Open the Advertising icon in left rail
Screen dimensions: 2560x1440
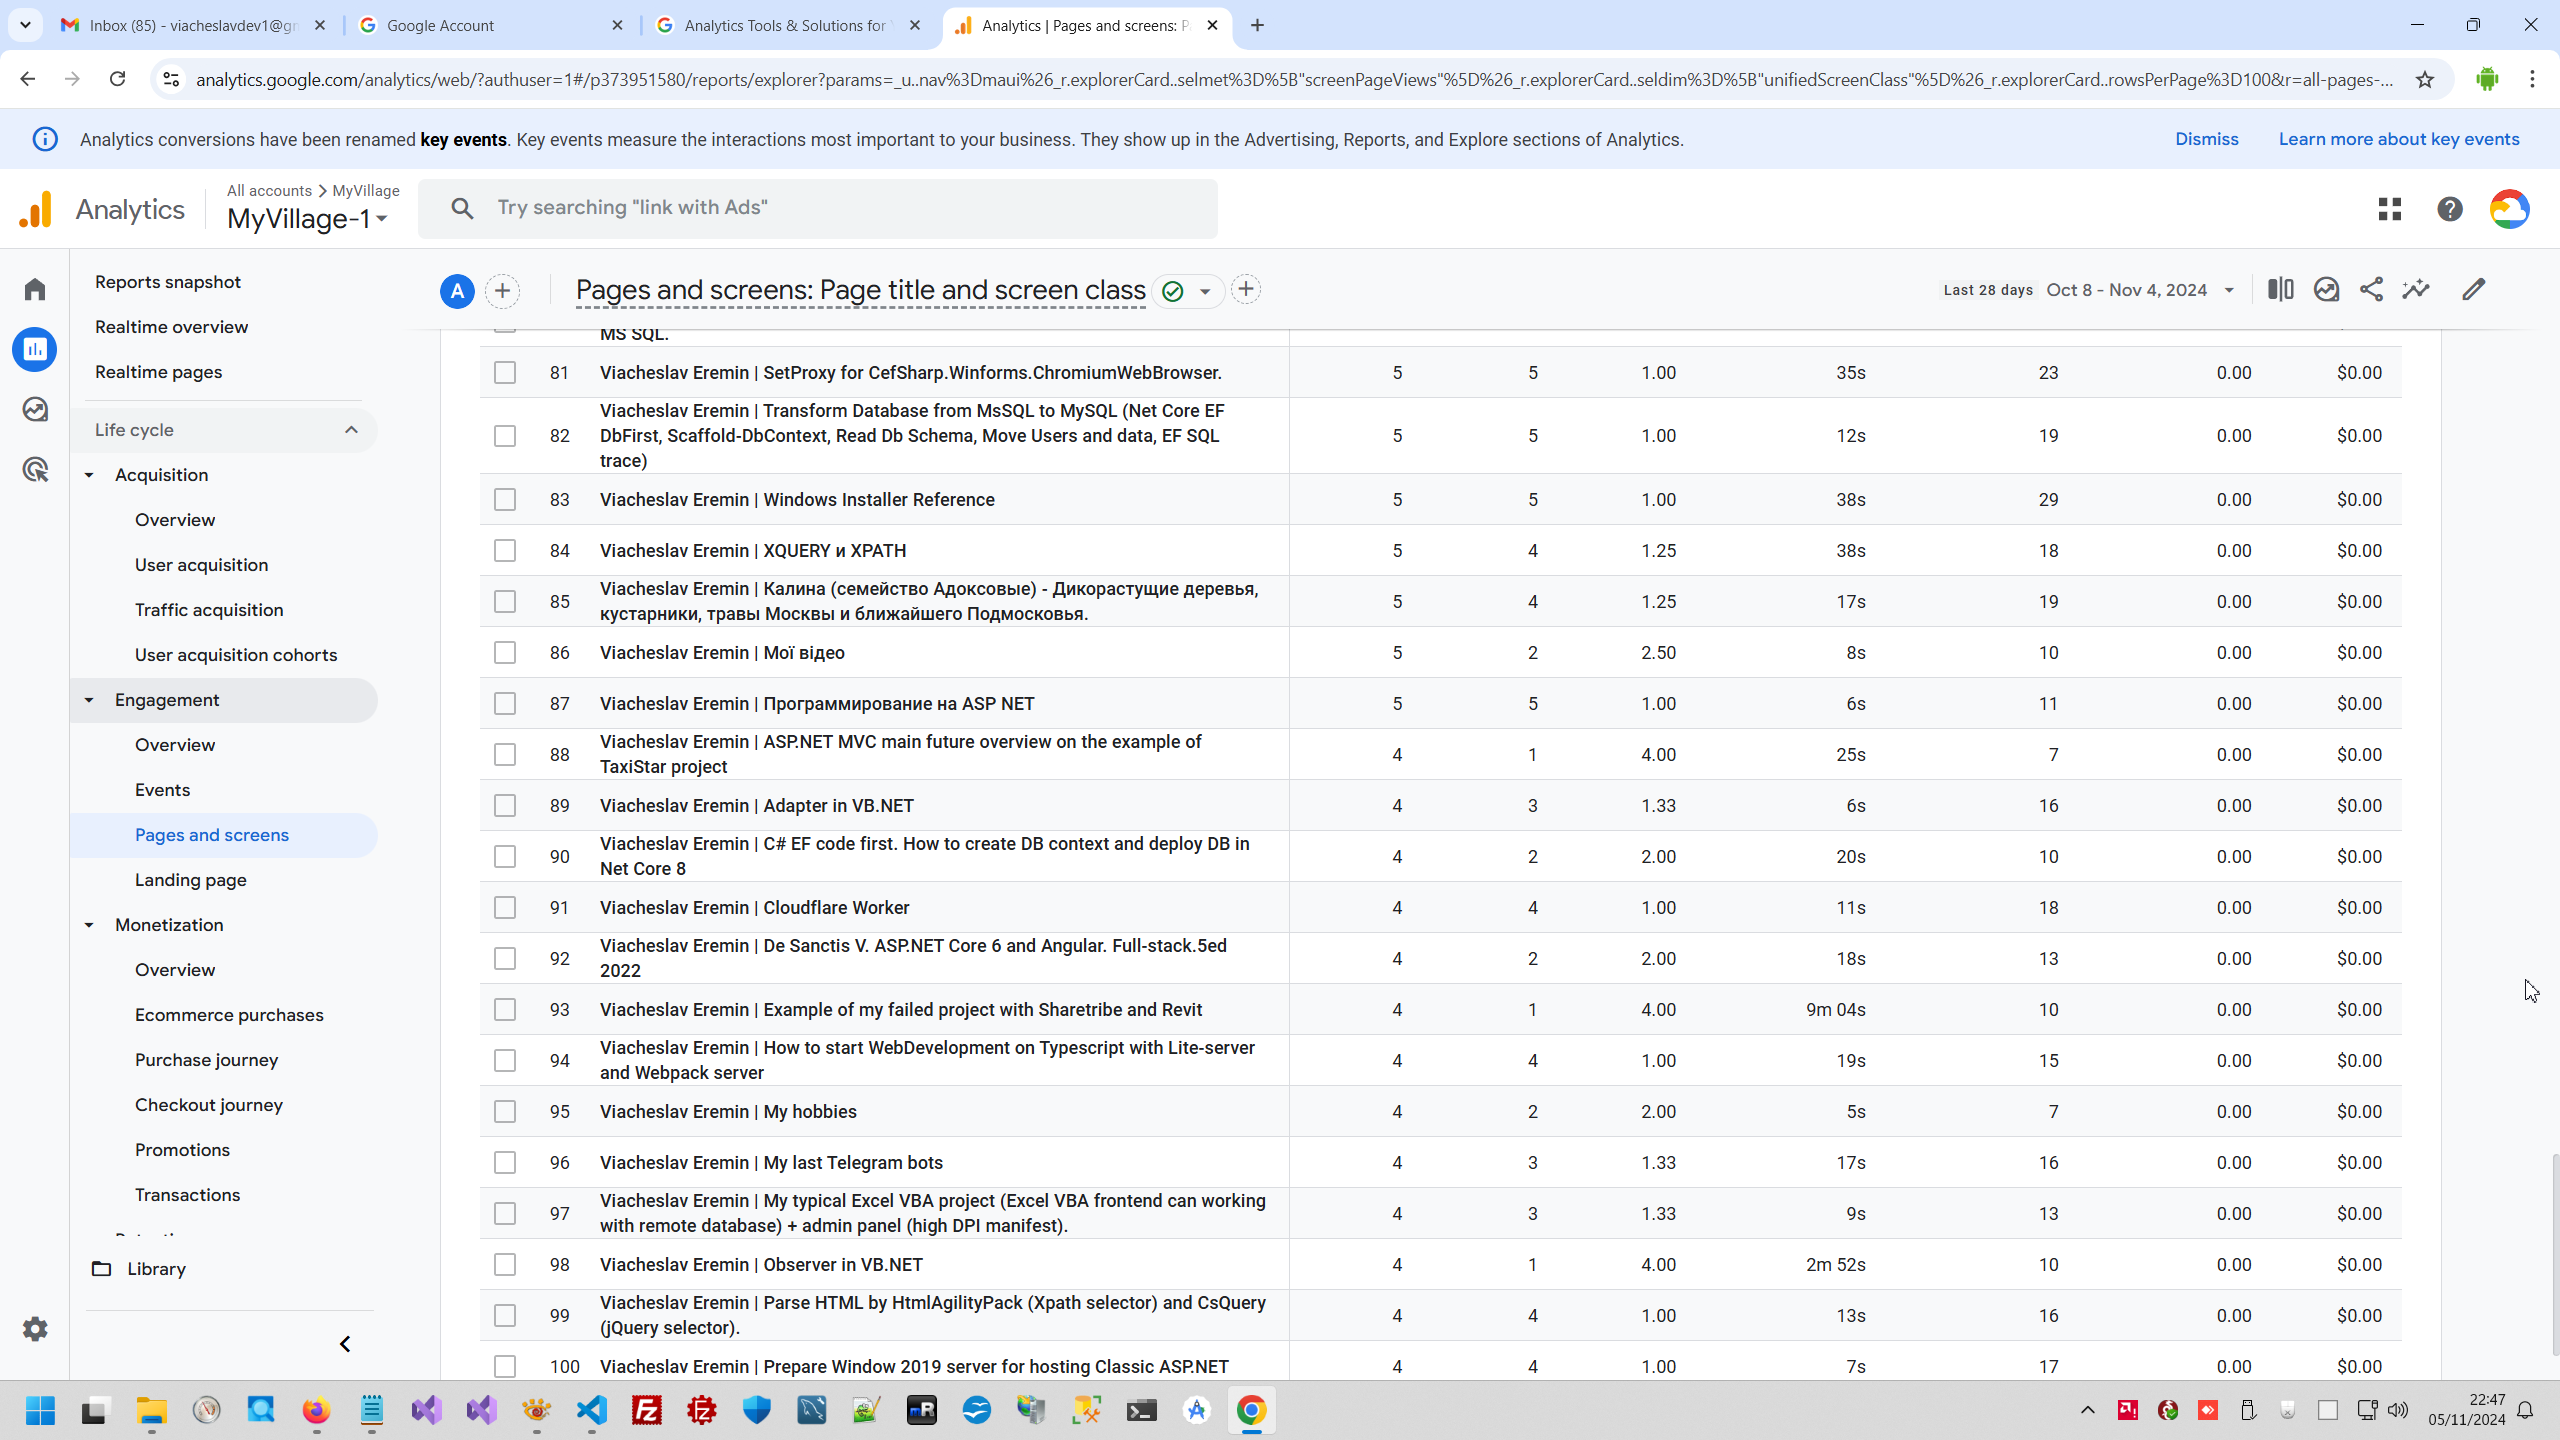[35, 469]
